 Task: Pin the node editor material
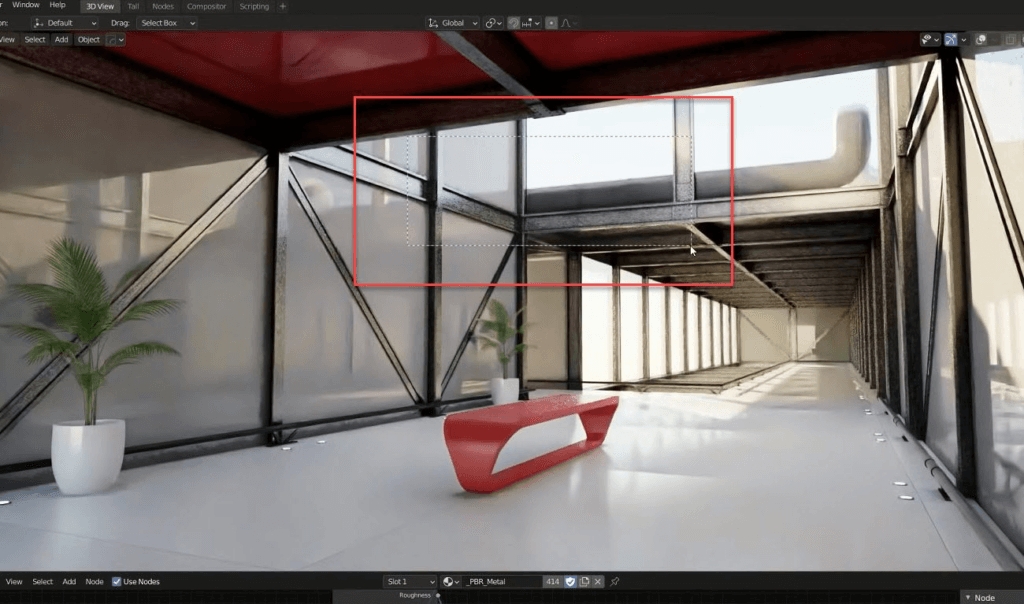(615, 581)
